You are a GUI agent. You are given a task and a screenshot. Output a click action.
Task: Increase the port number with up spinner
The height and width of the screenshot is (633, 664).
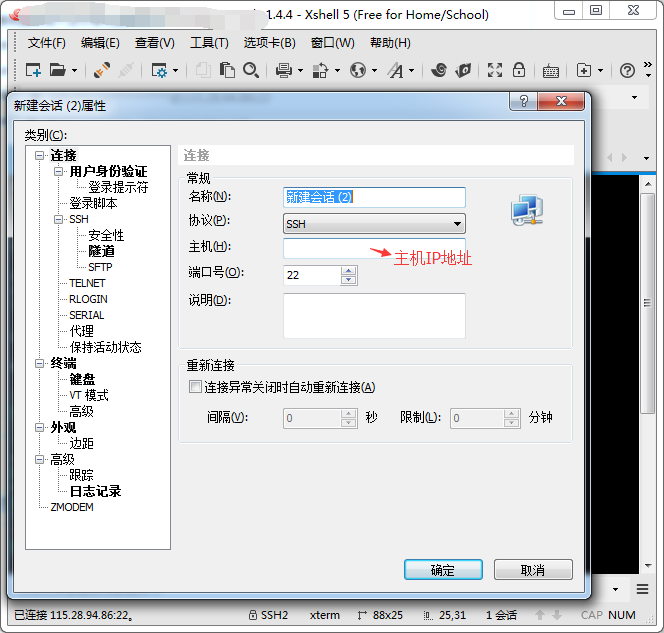point(349,271)
